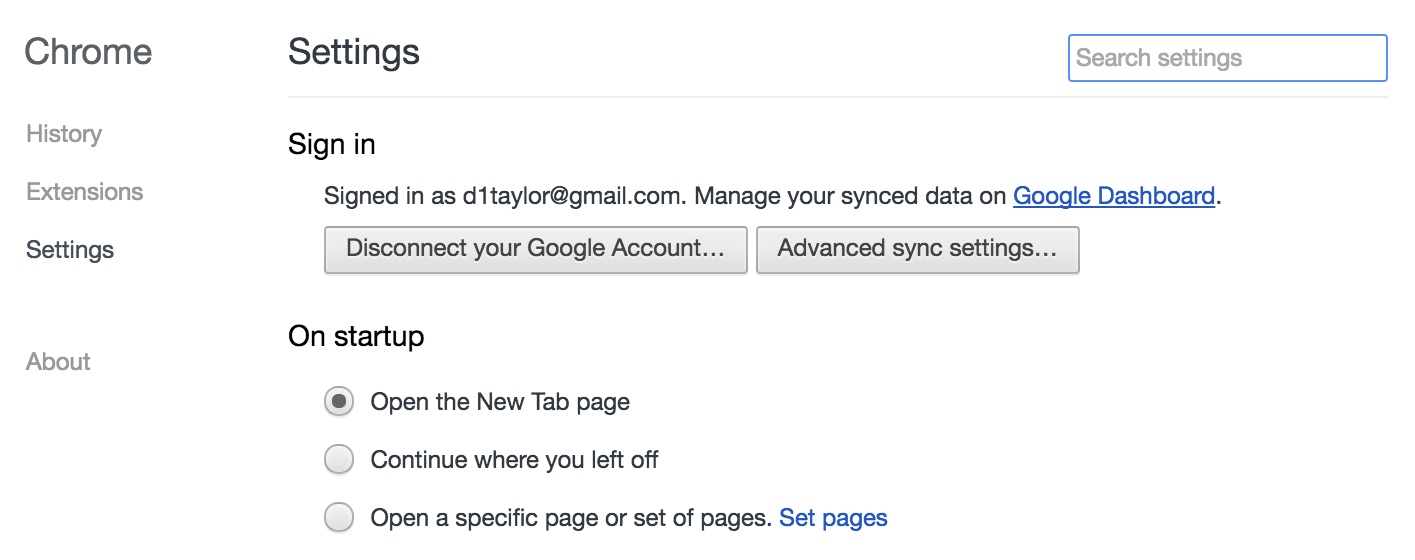The width and height of the screenshot is (1415, 560).
Task: Go to Extensions in the sidebar
Action: (85, 192)
